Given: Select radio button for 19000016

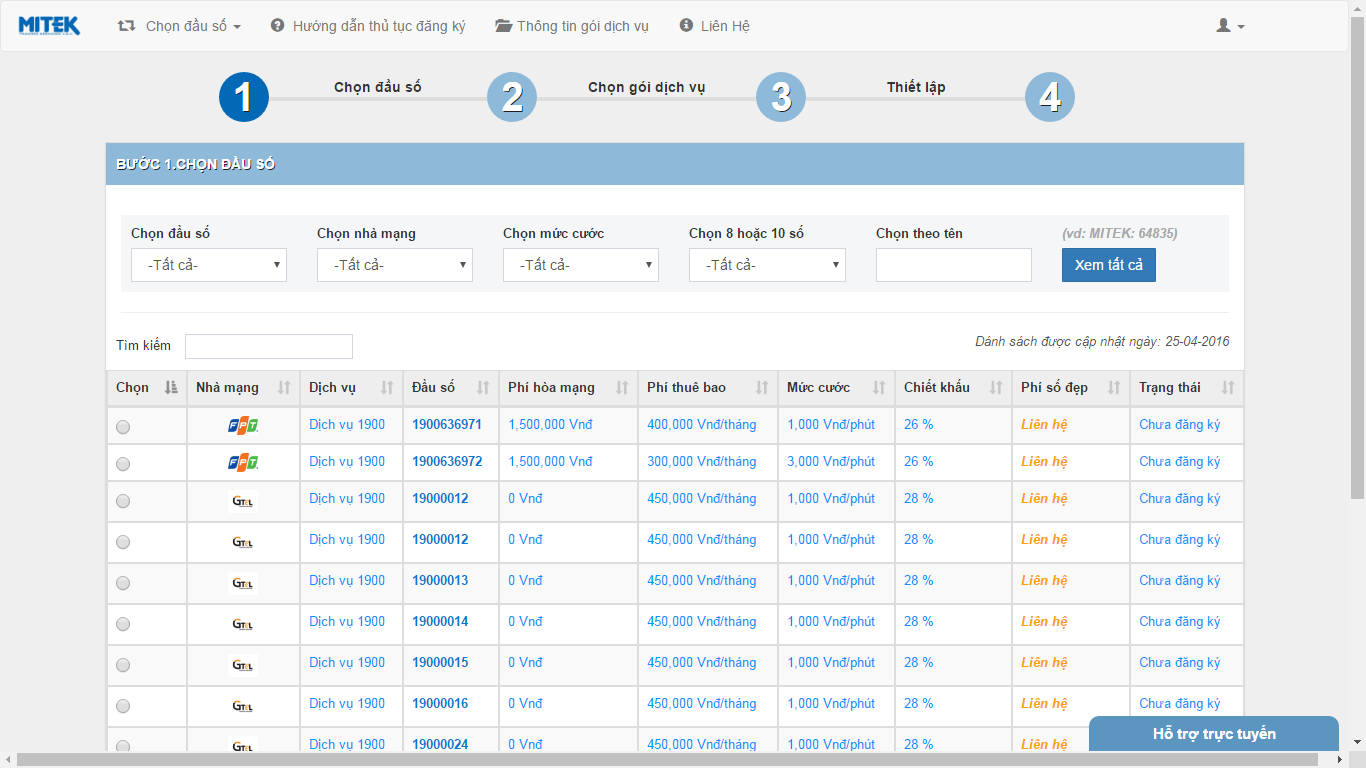Looking at the screenshot, I should click(x=123, y=706).
